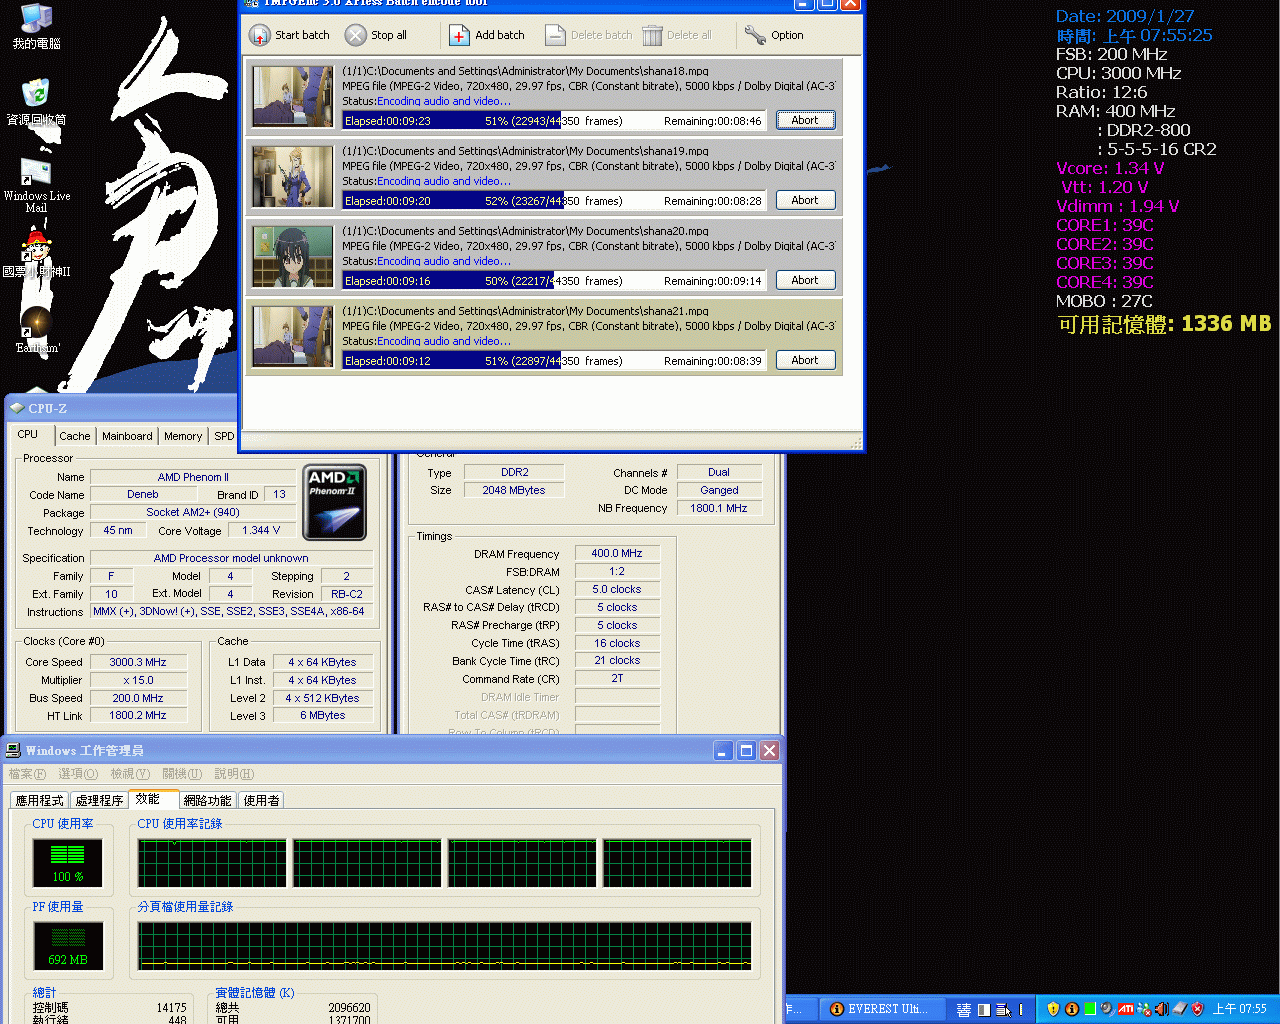Click the IME language bar icon
Screen dimensions: 1280x1024
[964, 1010]
